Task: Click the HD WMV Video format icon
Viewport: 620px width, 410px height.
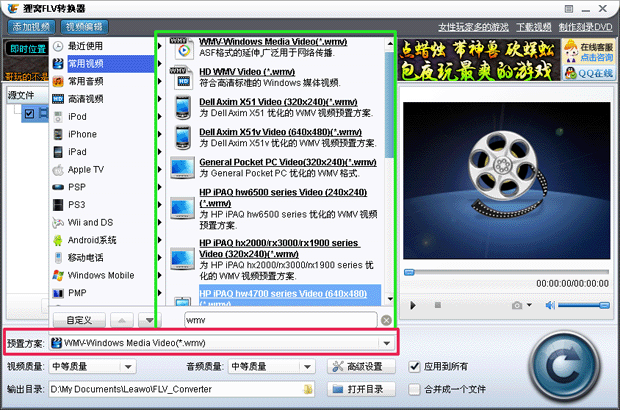Action: coord(182,78)
